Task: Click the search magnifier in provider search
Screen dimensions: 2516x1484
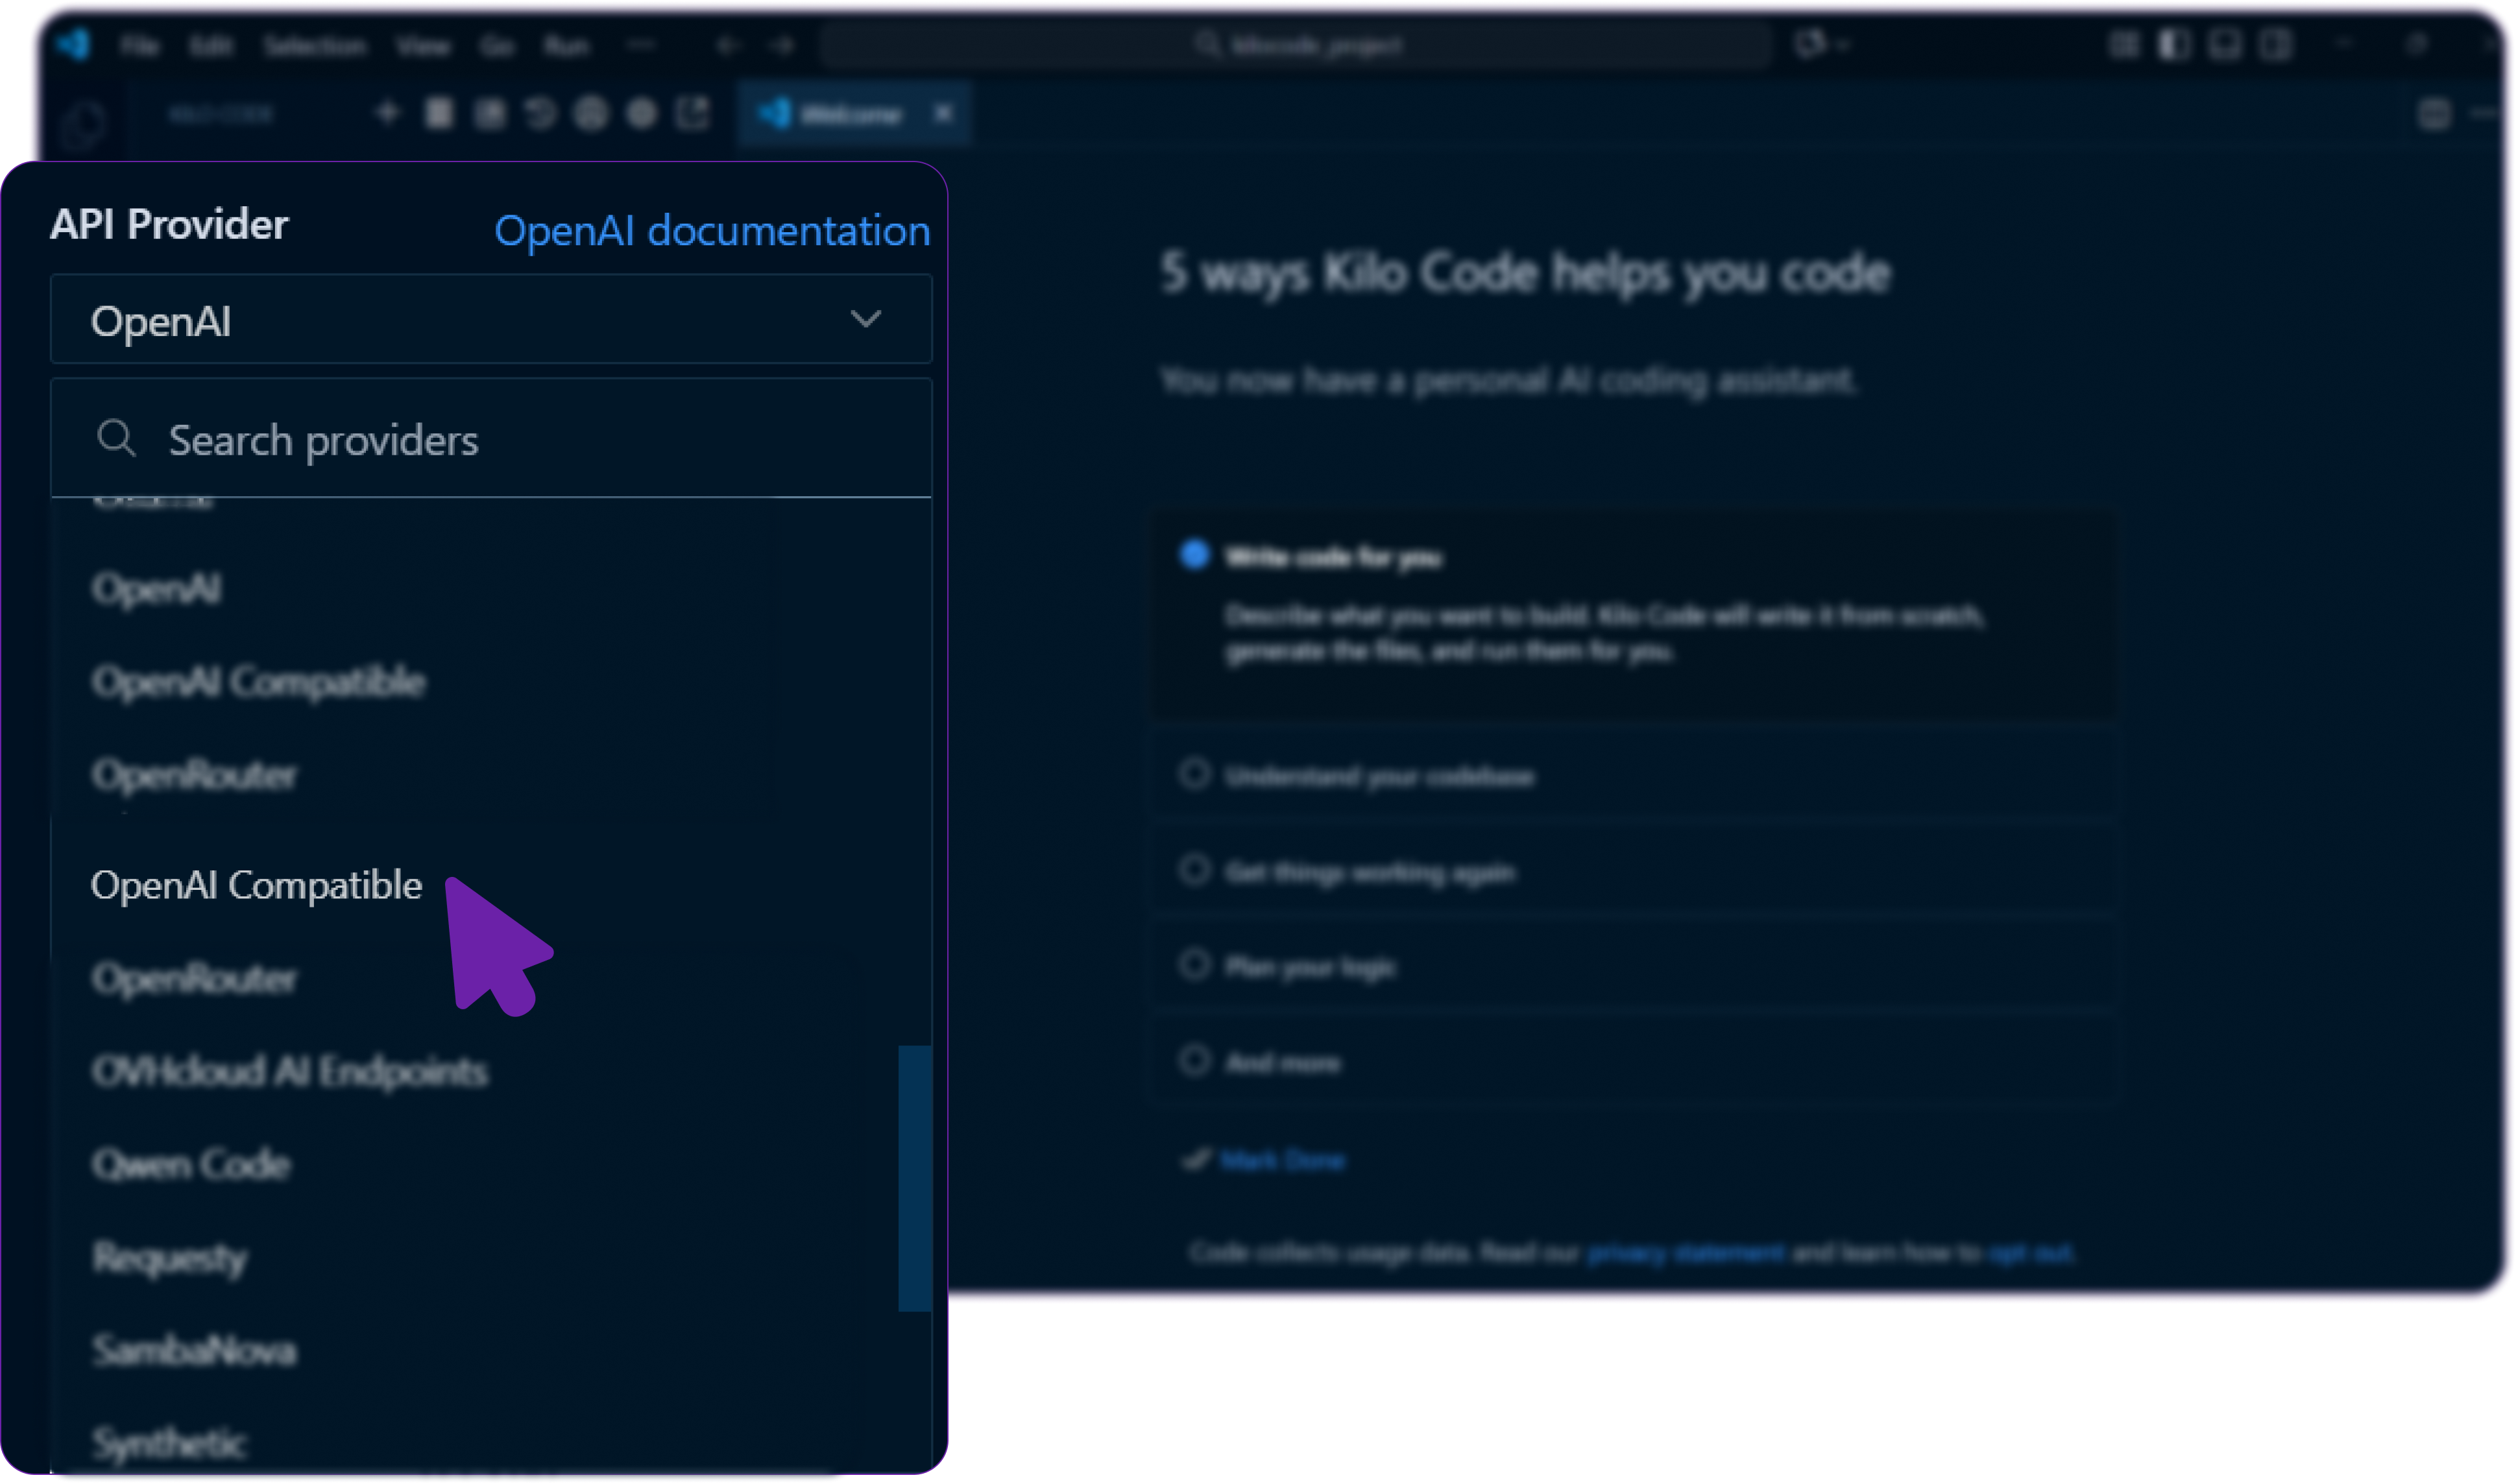Action: click(x=117, y=438)
